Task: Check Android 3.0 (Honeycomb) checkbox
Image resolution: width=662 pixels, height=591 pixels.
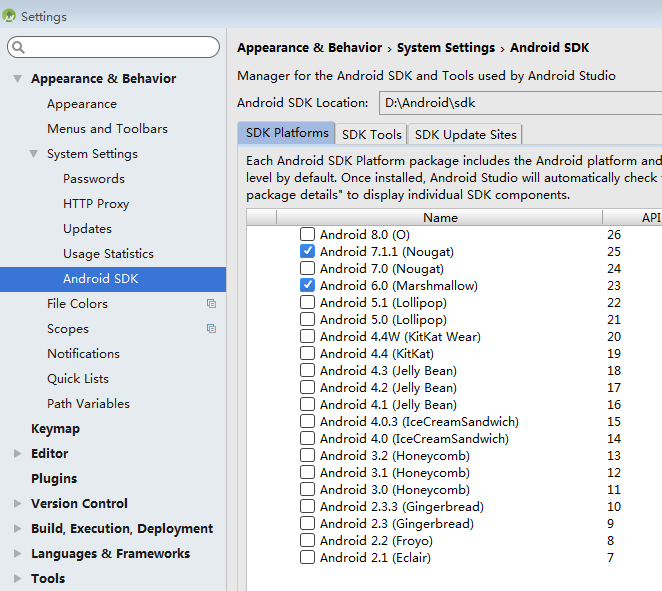Action: point(307,489)
